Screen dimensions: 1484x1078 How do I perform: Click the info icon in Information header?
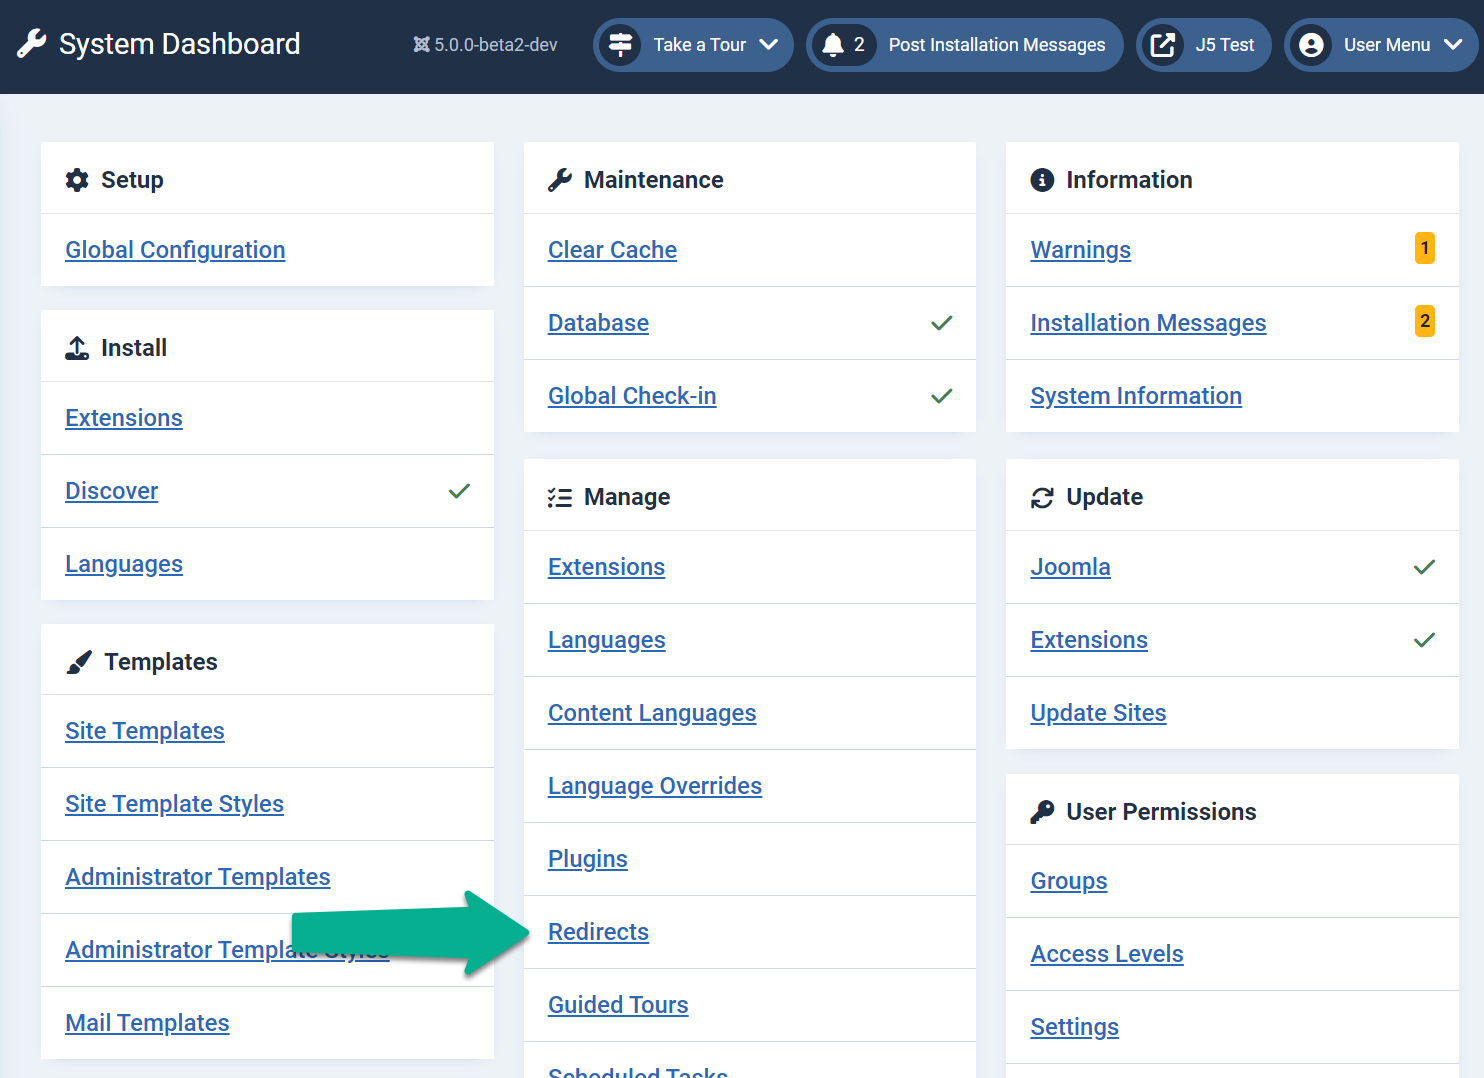(1042, 180)
